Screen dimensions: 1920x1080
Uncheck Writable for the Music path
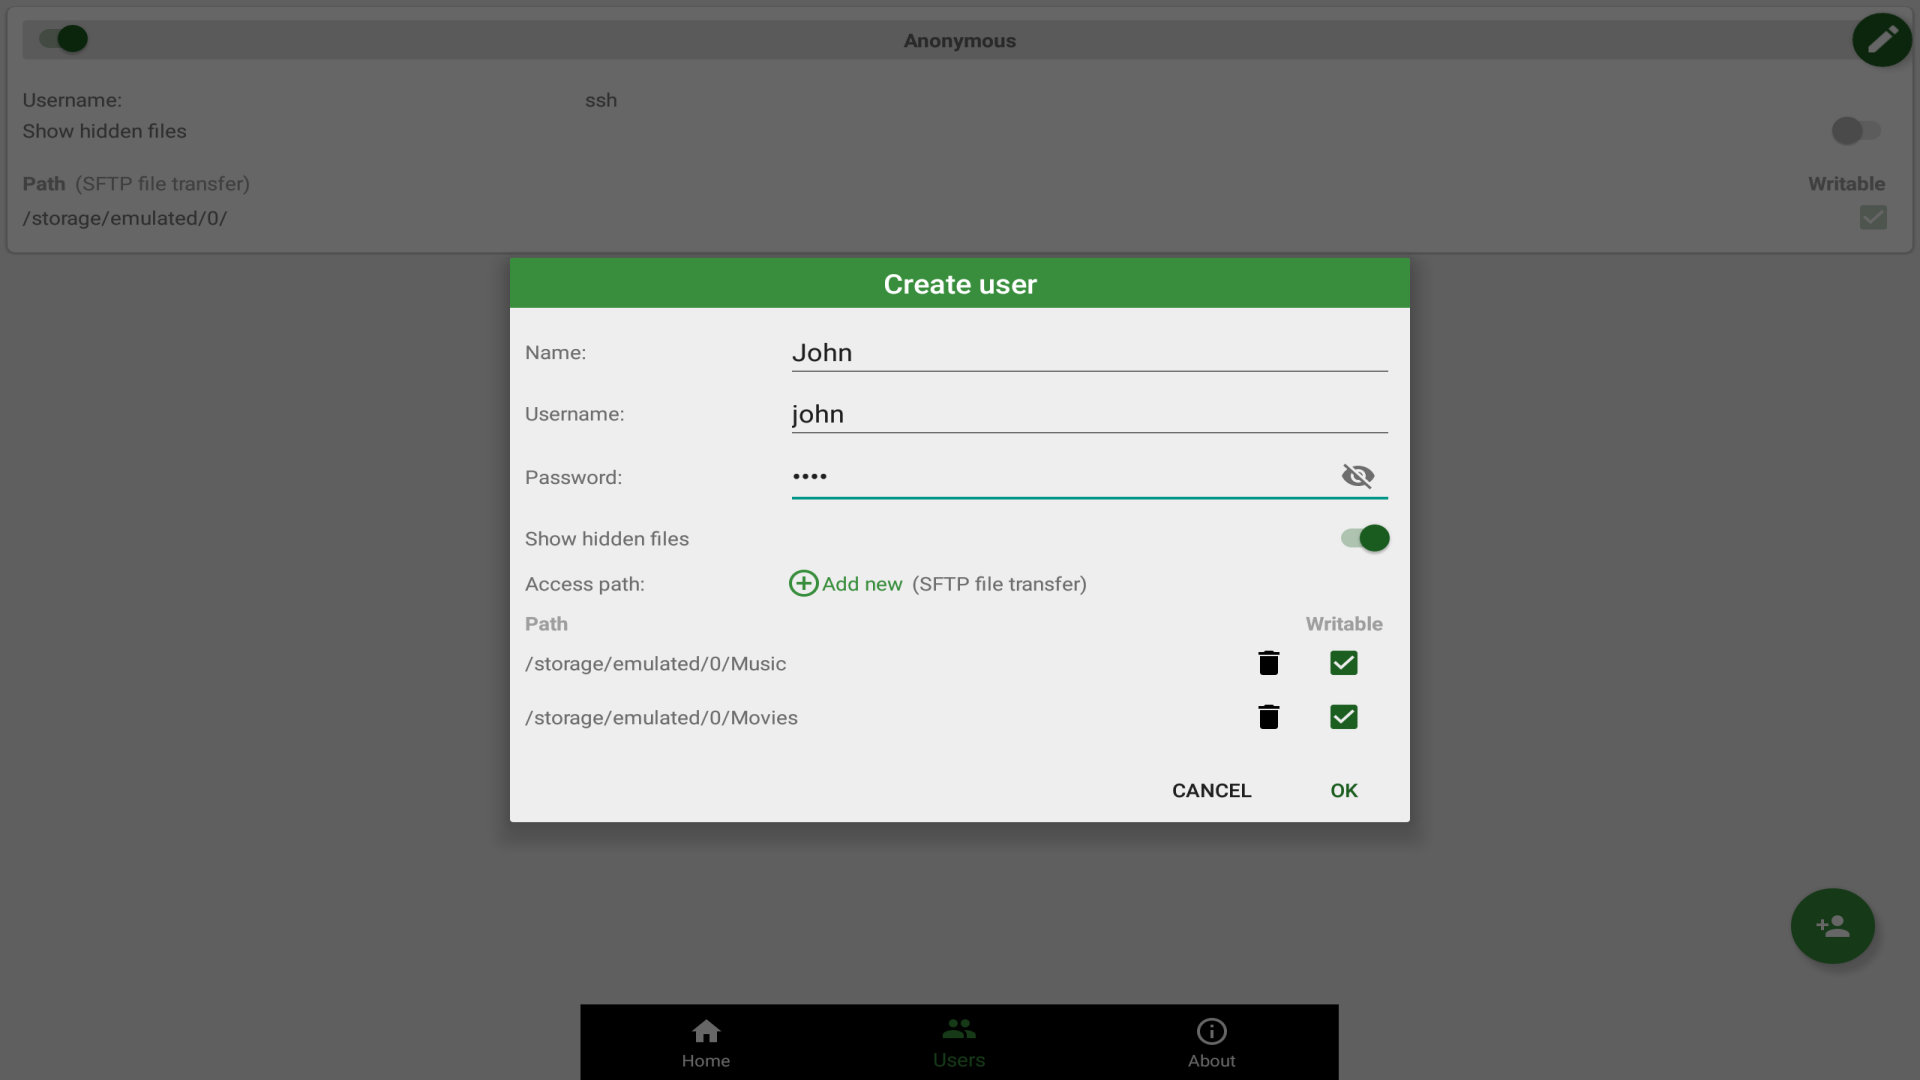point(1344,663)
